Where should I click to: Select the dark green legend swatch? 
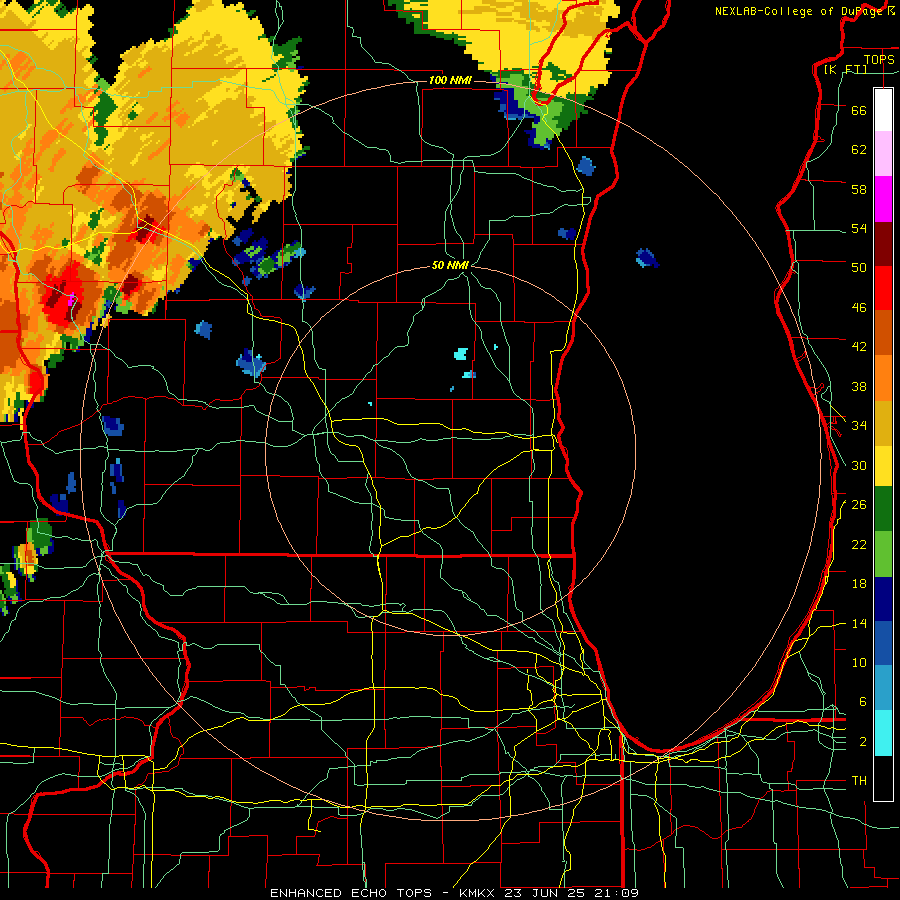883,509
